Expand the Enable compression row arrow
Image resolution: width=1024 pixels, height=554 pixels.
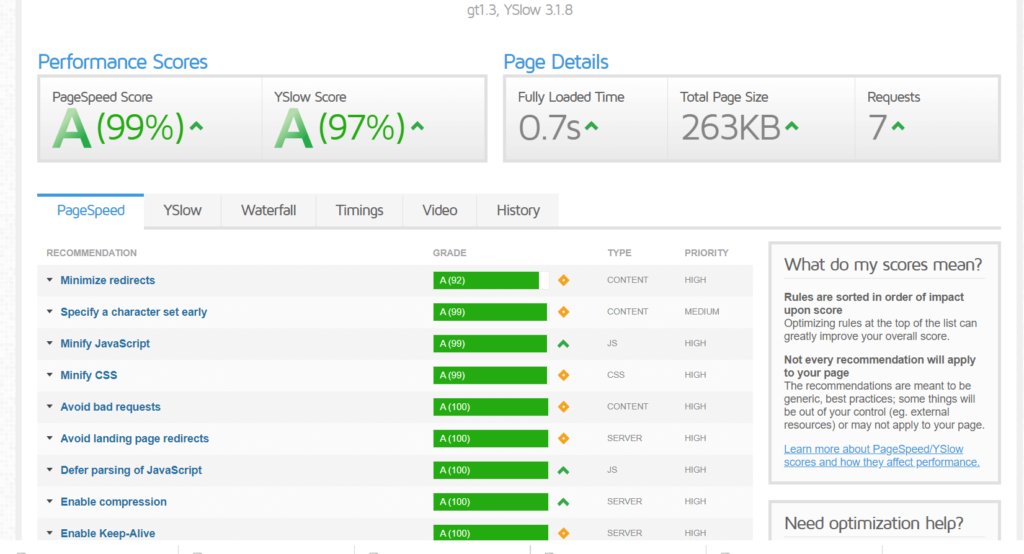(x=50, y=502)
